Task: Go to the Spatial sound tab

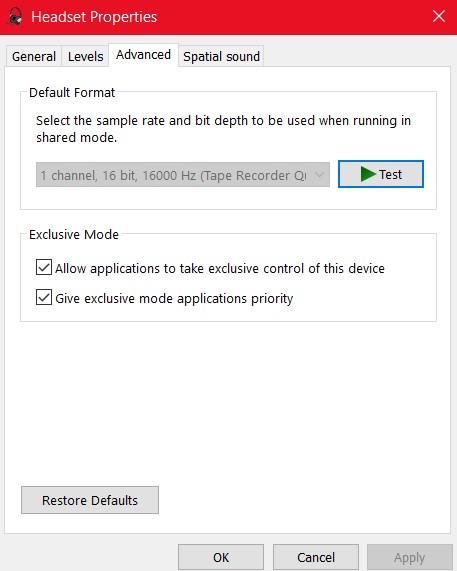Action: click(x=221, y=56)
